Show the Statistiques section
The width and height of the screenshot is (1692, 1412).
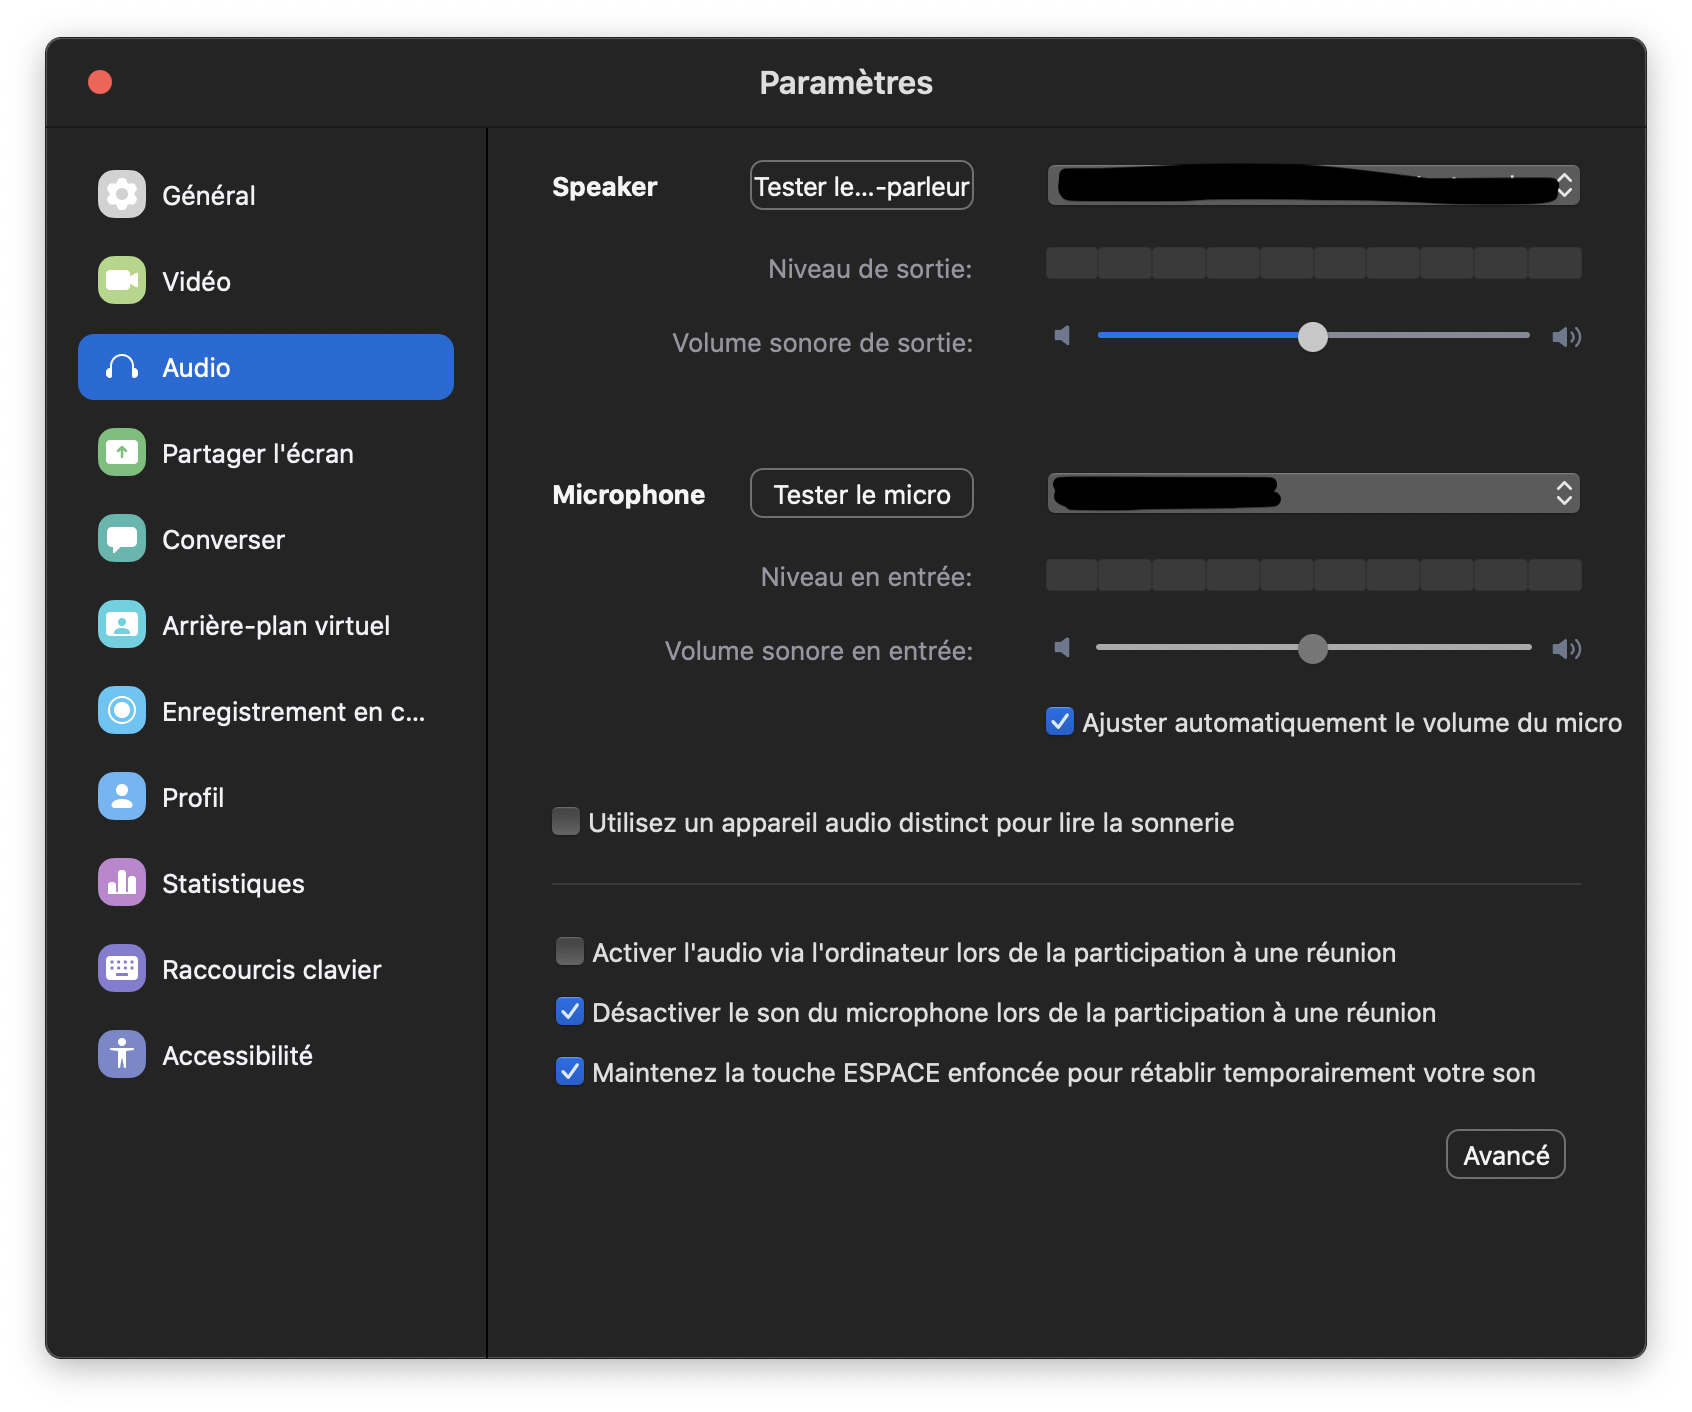266,883
